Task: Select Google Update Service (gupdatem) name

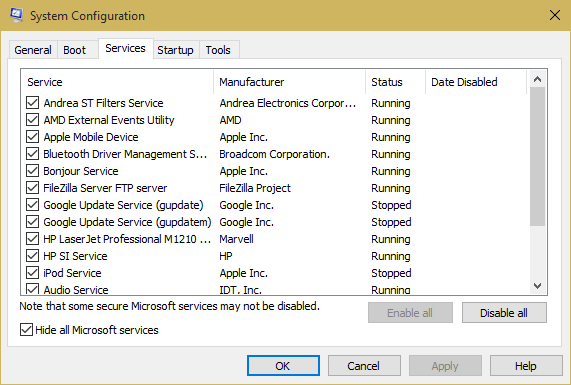Action: coord(127,222)
